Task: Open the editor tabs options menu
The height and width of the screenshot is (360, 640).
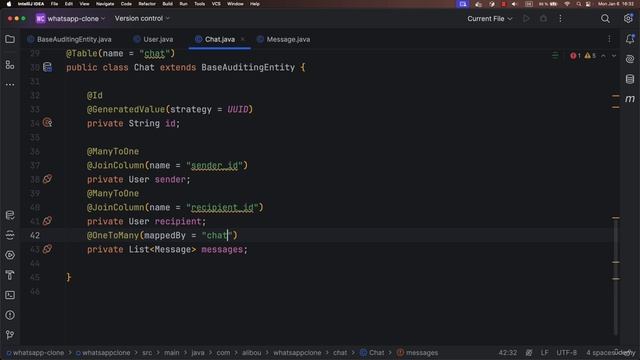Action: (609, 39)
